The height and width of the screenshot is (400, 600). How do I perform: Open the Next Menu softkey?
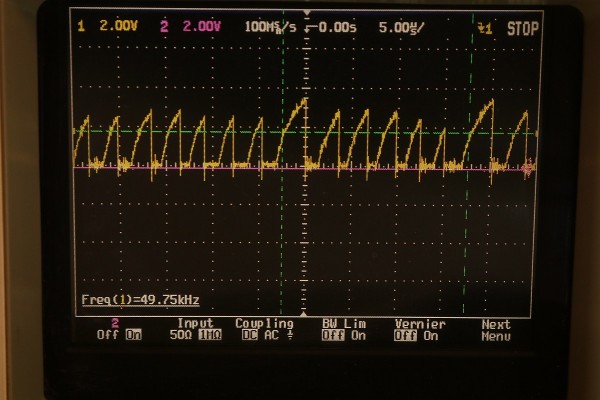point(495,330)
